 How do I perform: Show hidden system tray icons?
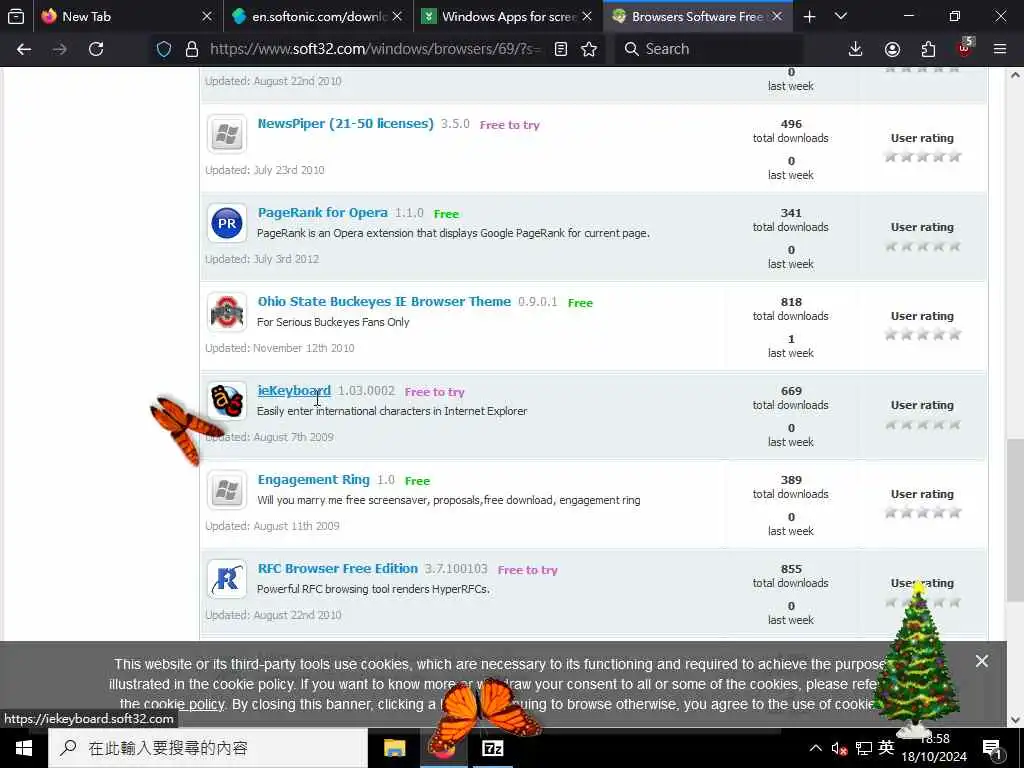coord(816,748)
